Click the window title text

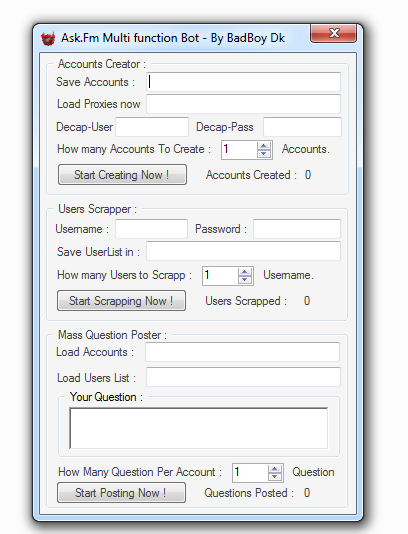[x=173, y=38]
